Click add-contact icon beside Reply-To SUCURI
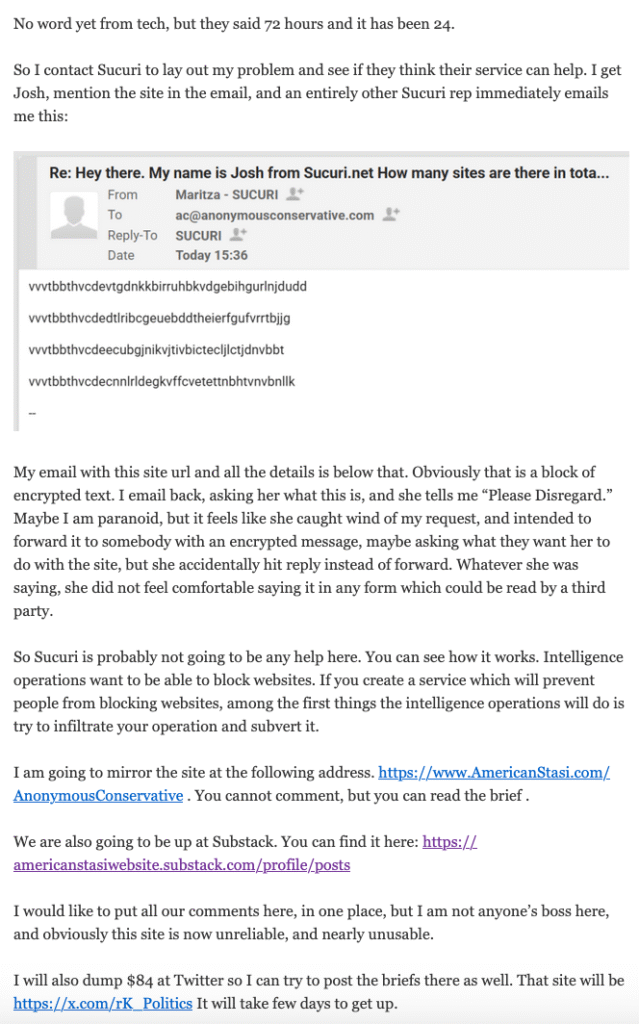This screenshot has width=639, height=1024. coord(238,235)
